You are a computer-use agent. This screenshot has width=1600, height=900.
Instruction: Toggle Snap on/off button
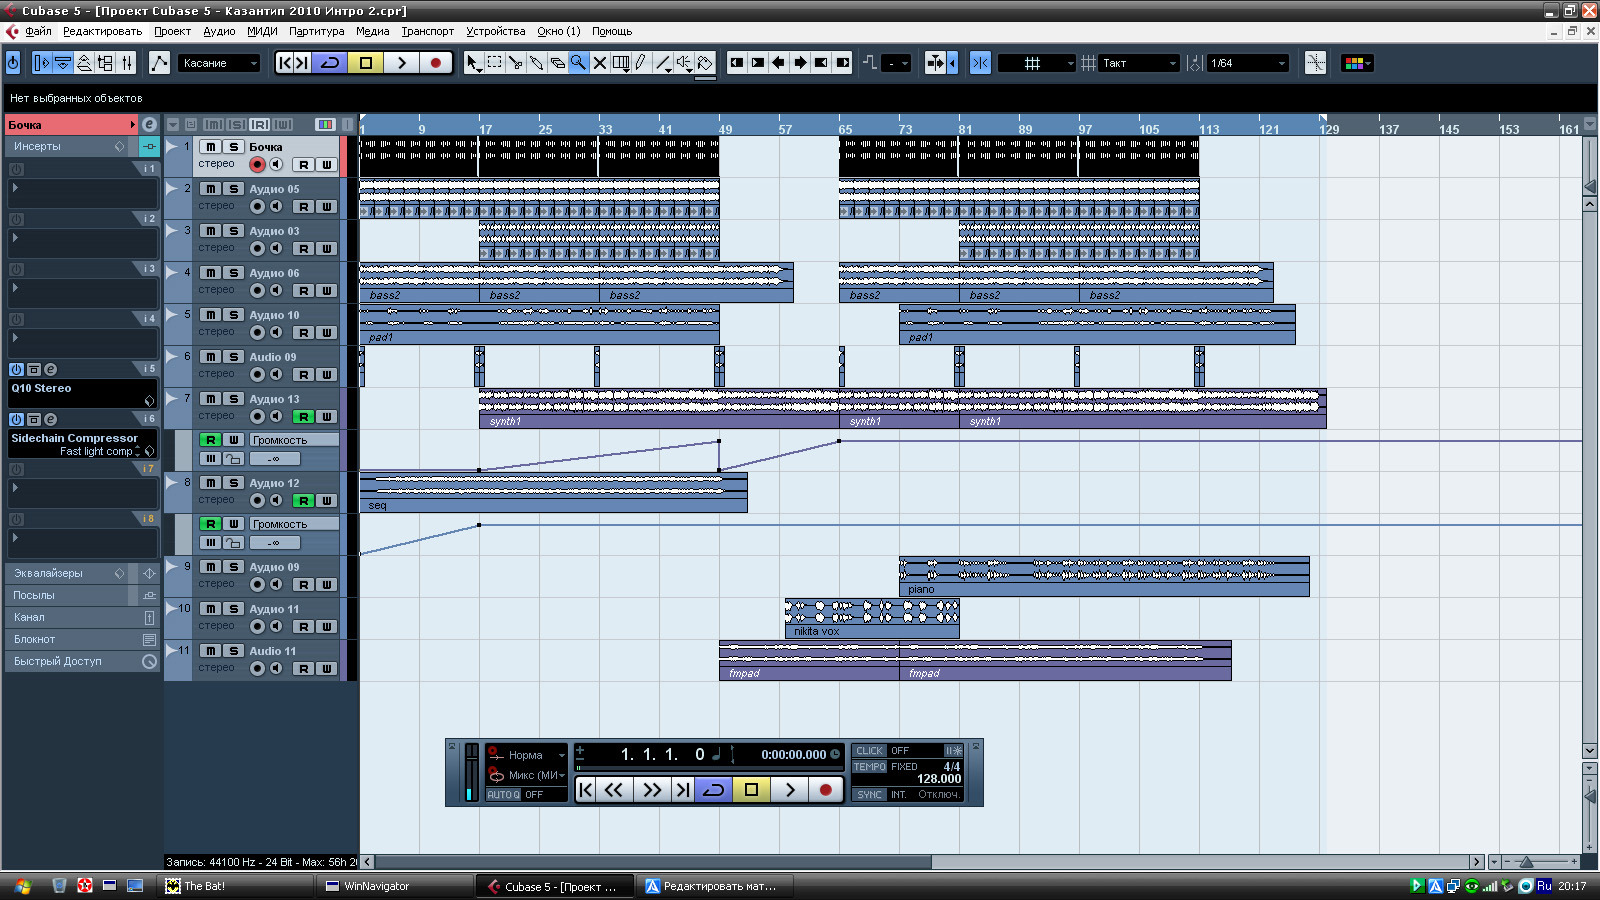point(980,63)
